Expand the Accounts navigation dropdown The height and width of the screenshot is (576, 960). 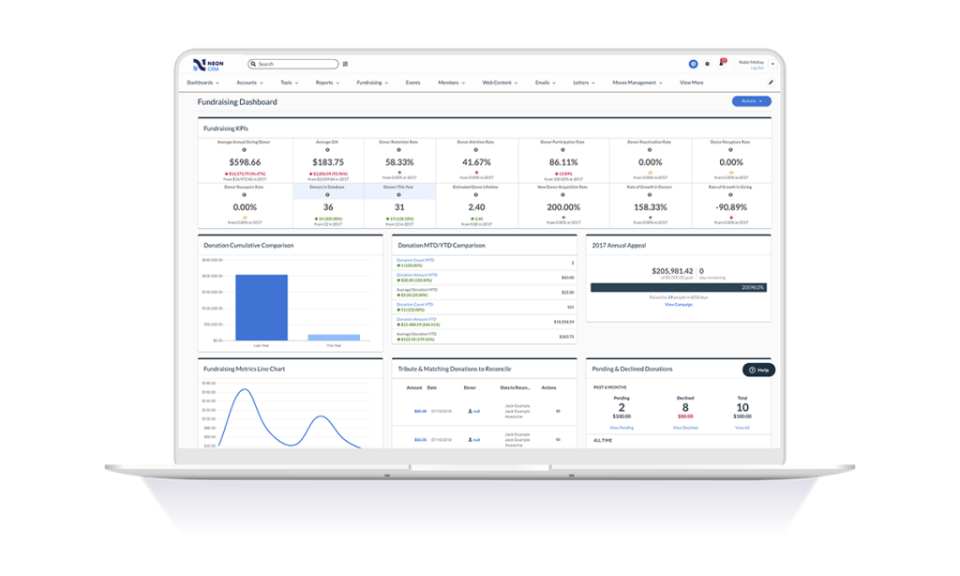point(248,81)
